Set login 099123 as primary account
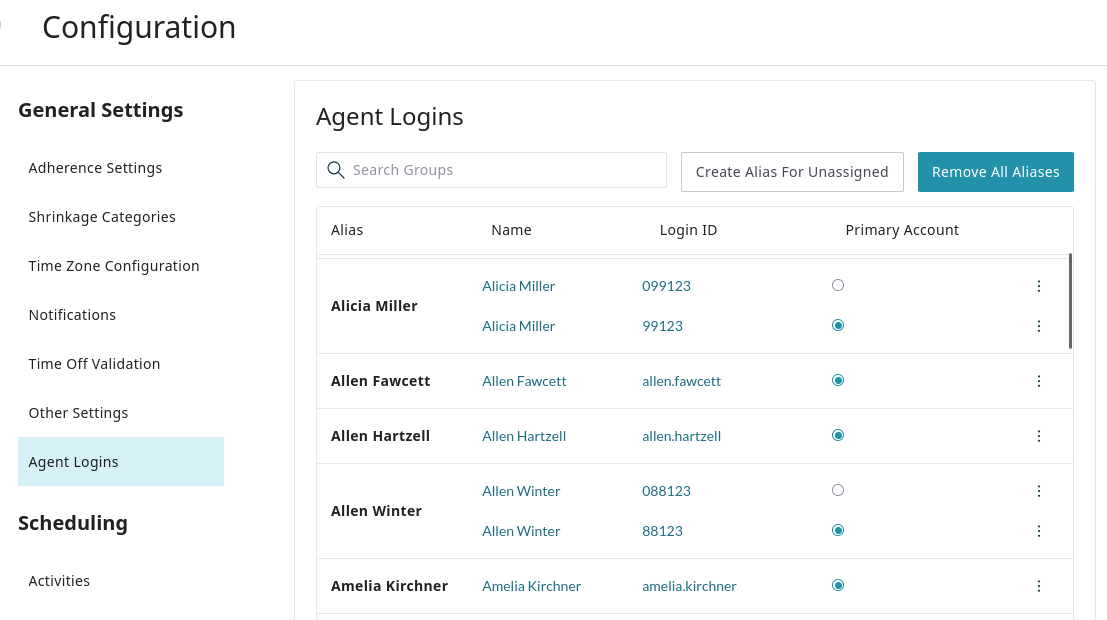The image size is (1107, 620). point(838,285)
